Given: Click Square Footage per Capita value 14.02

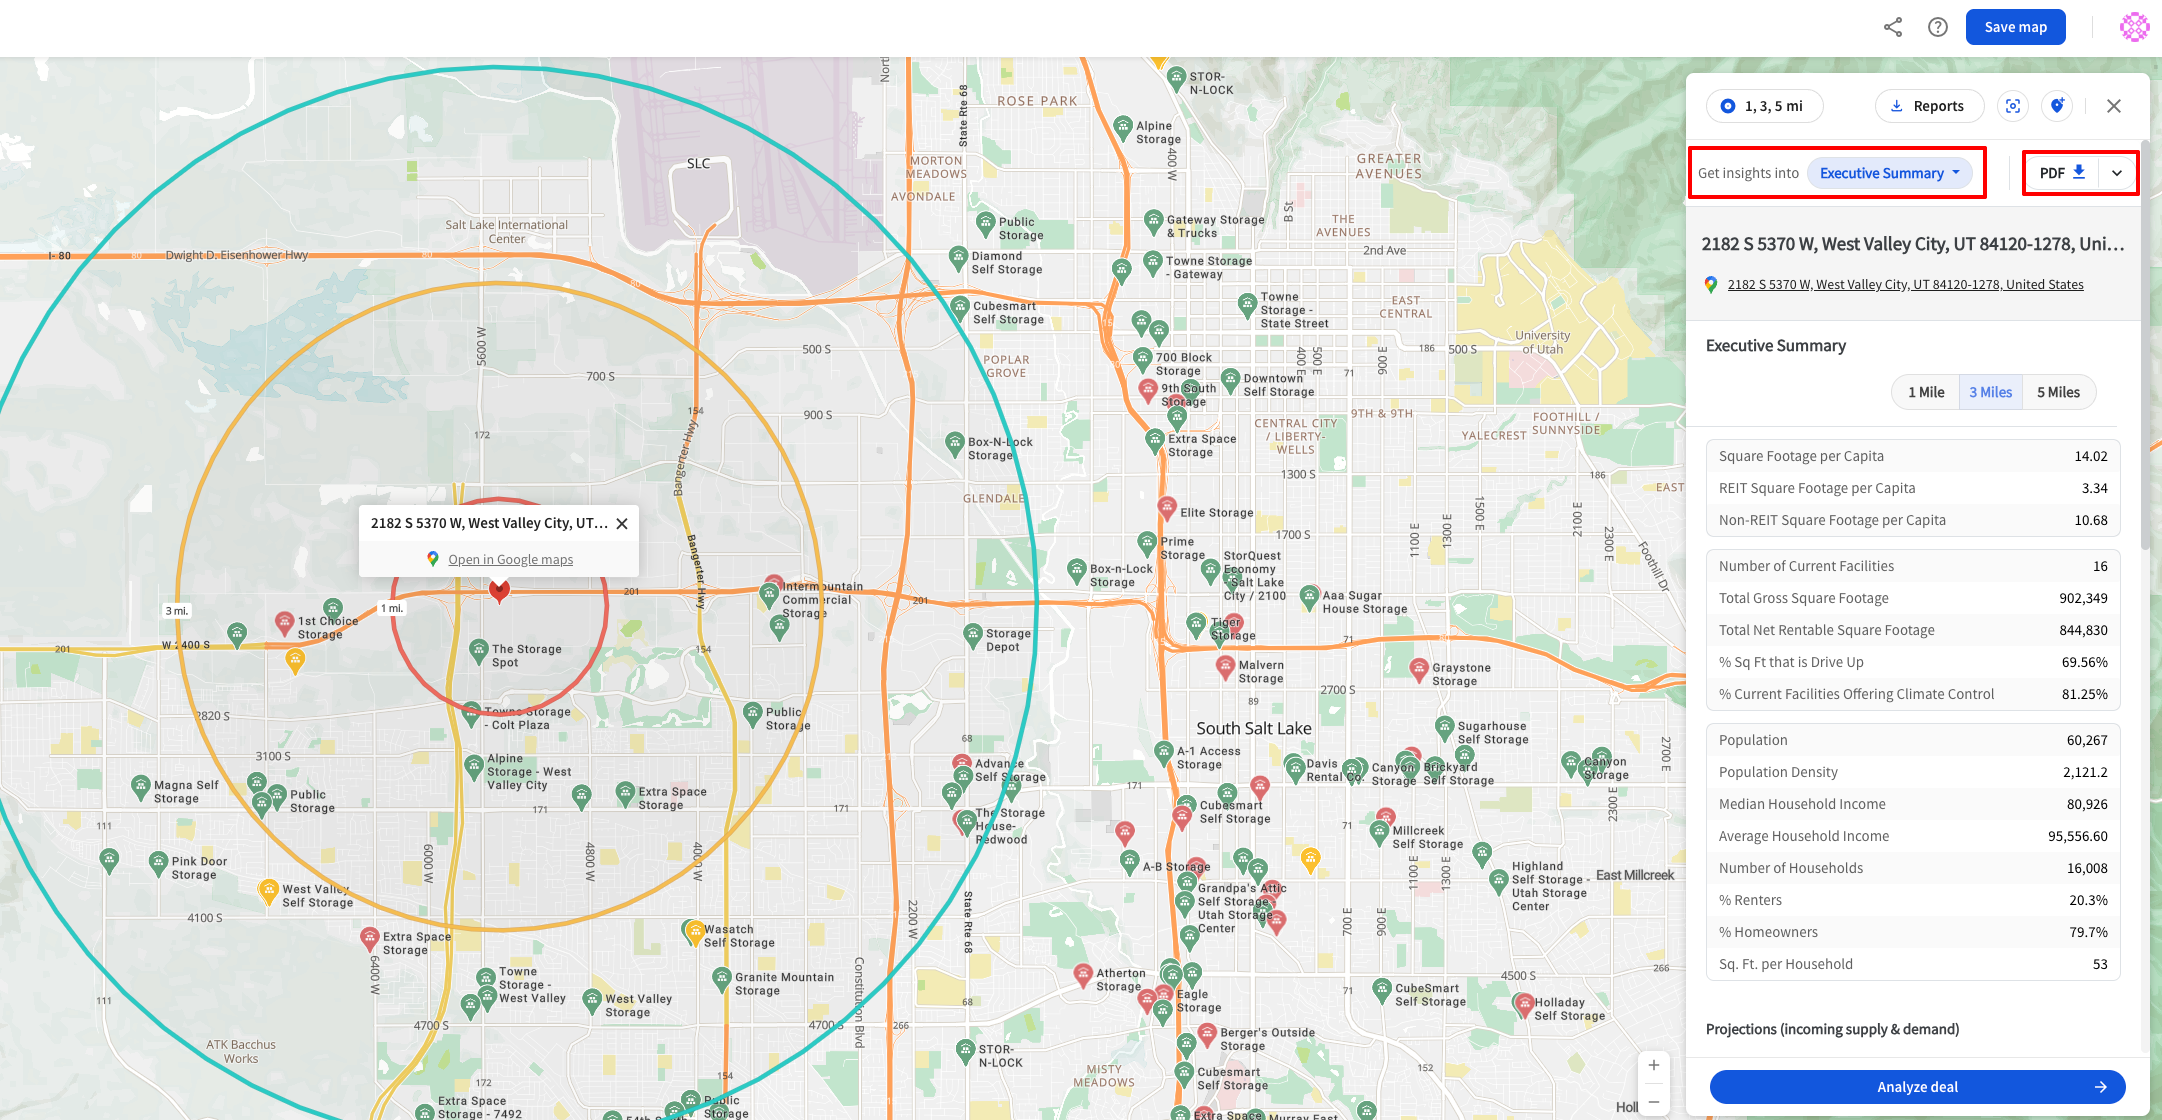Looking at the screenshot, I should point(2090,456).
